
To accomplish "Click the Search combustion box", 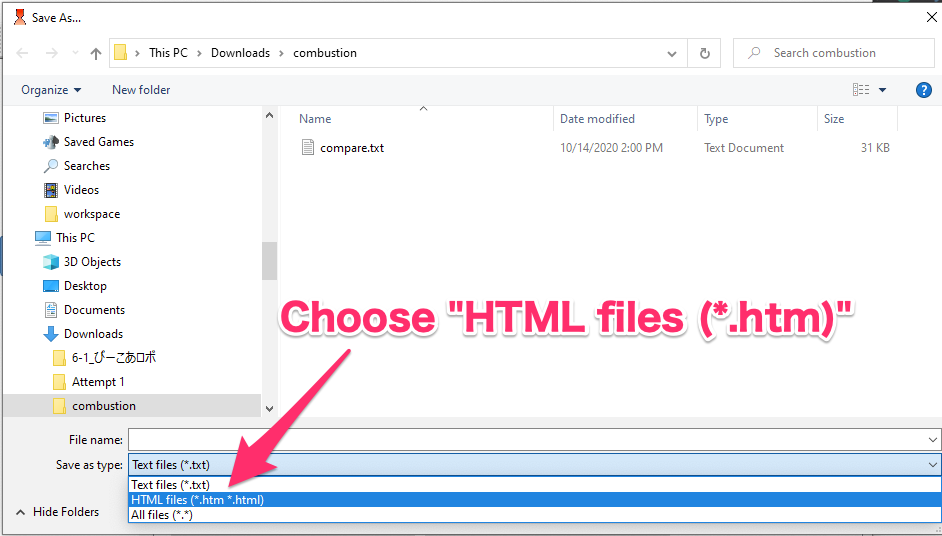I will point(834,53).
